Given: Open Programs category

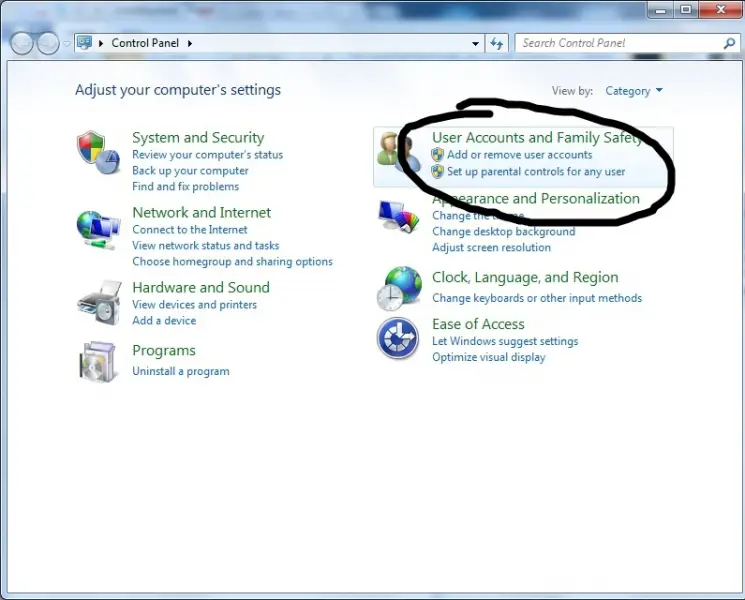Looking at the screenshot, I should coord(164,350).
